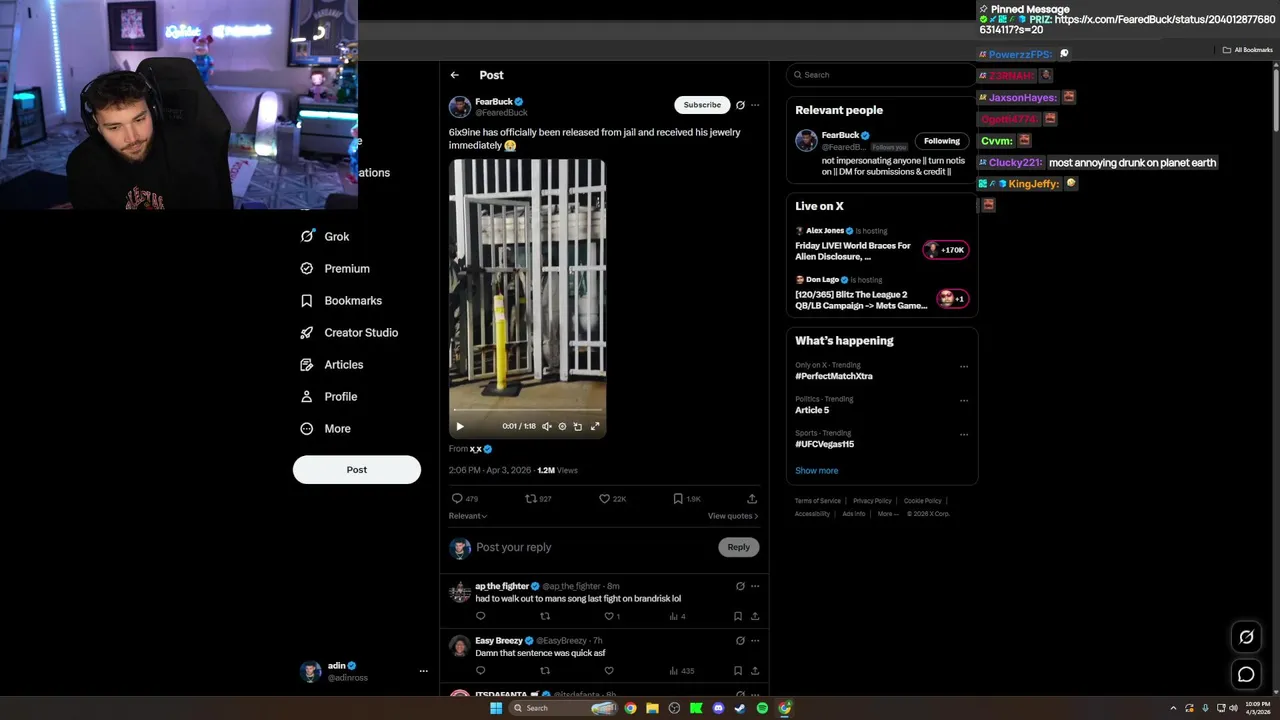
Task: Unmute the video with the speaker icon
Action: click(547, 426)
